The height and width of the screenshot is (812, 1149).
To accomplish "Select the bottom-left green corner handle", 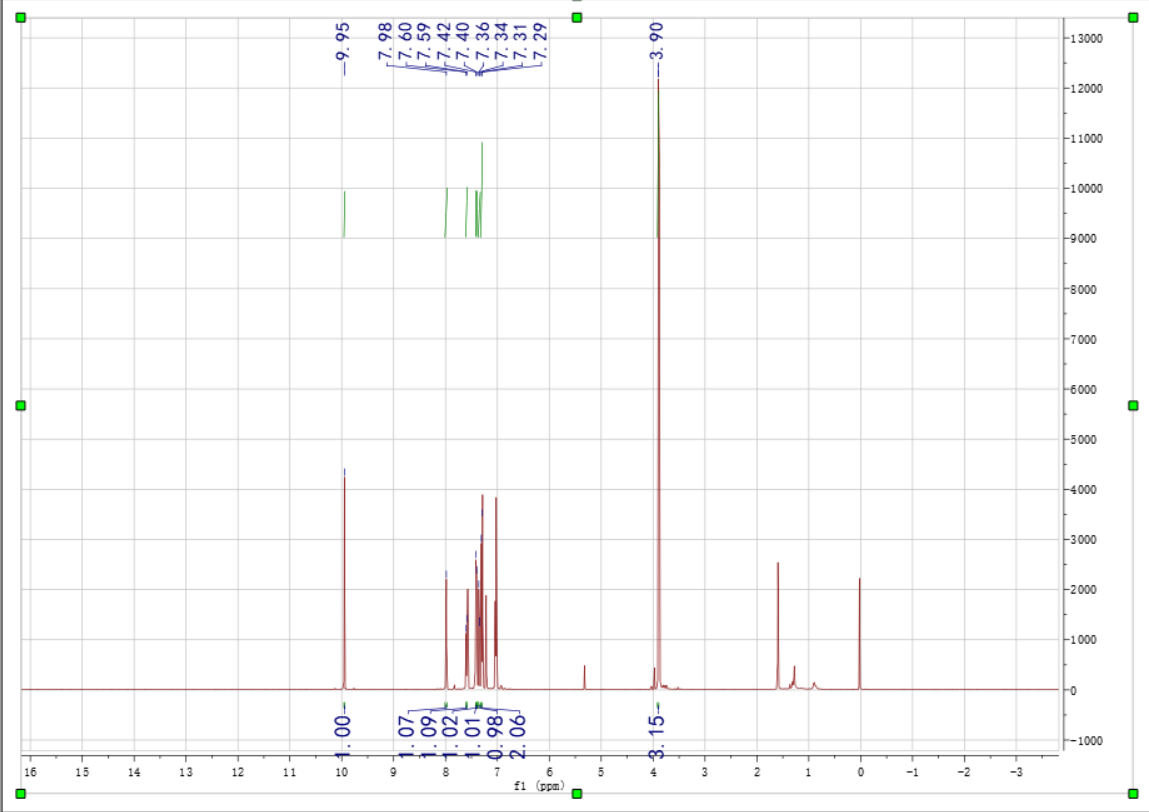I will tap(21, 794).
